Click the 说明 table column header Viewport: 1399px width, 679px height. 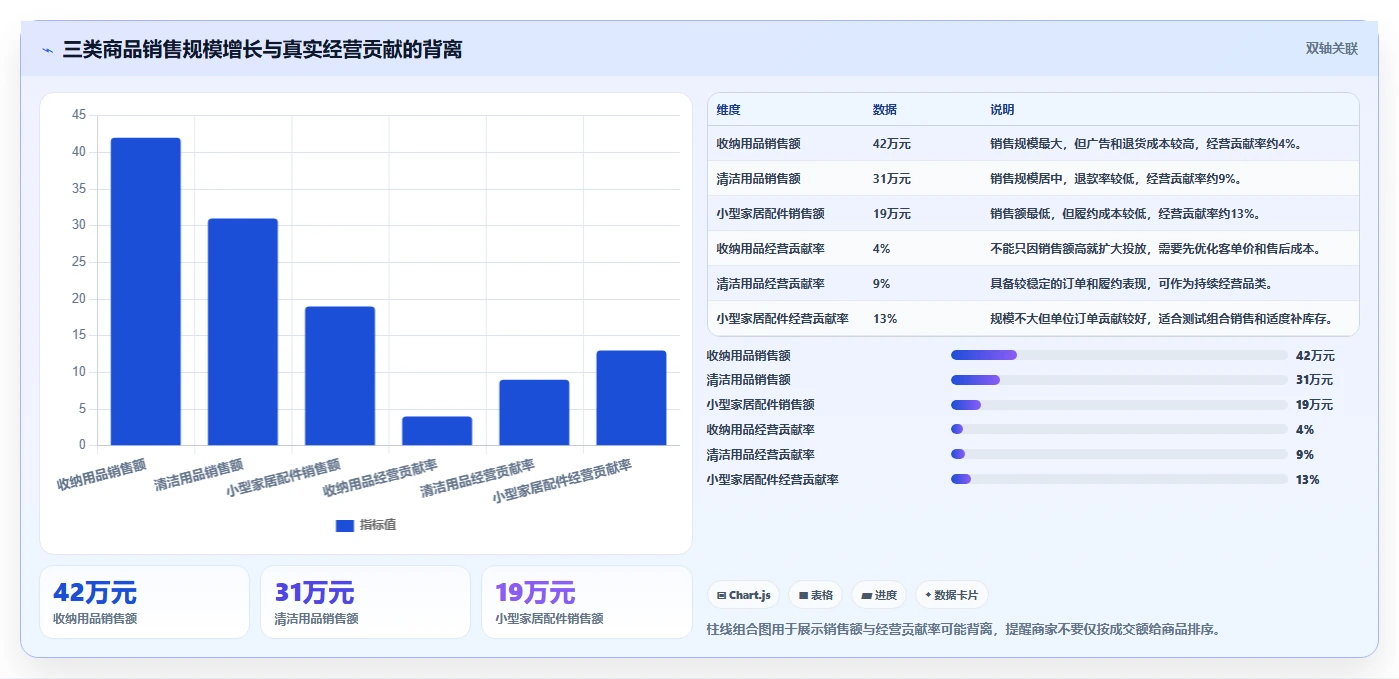tap(1002, 110)
